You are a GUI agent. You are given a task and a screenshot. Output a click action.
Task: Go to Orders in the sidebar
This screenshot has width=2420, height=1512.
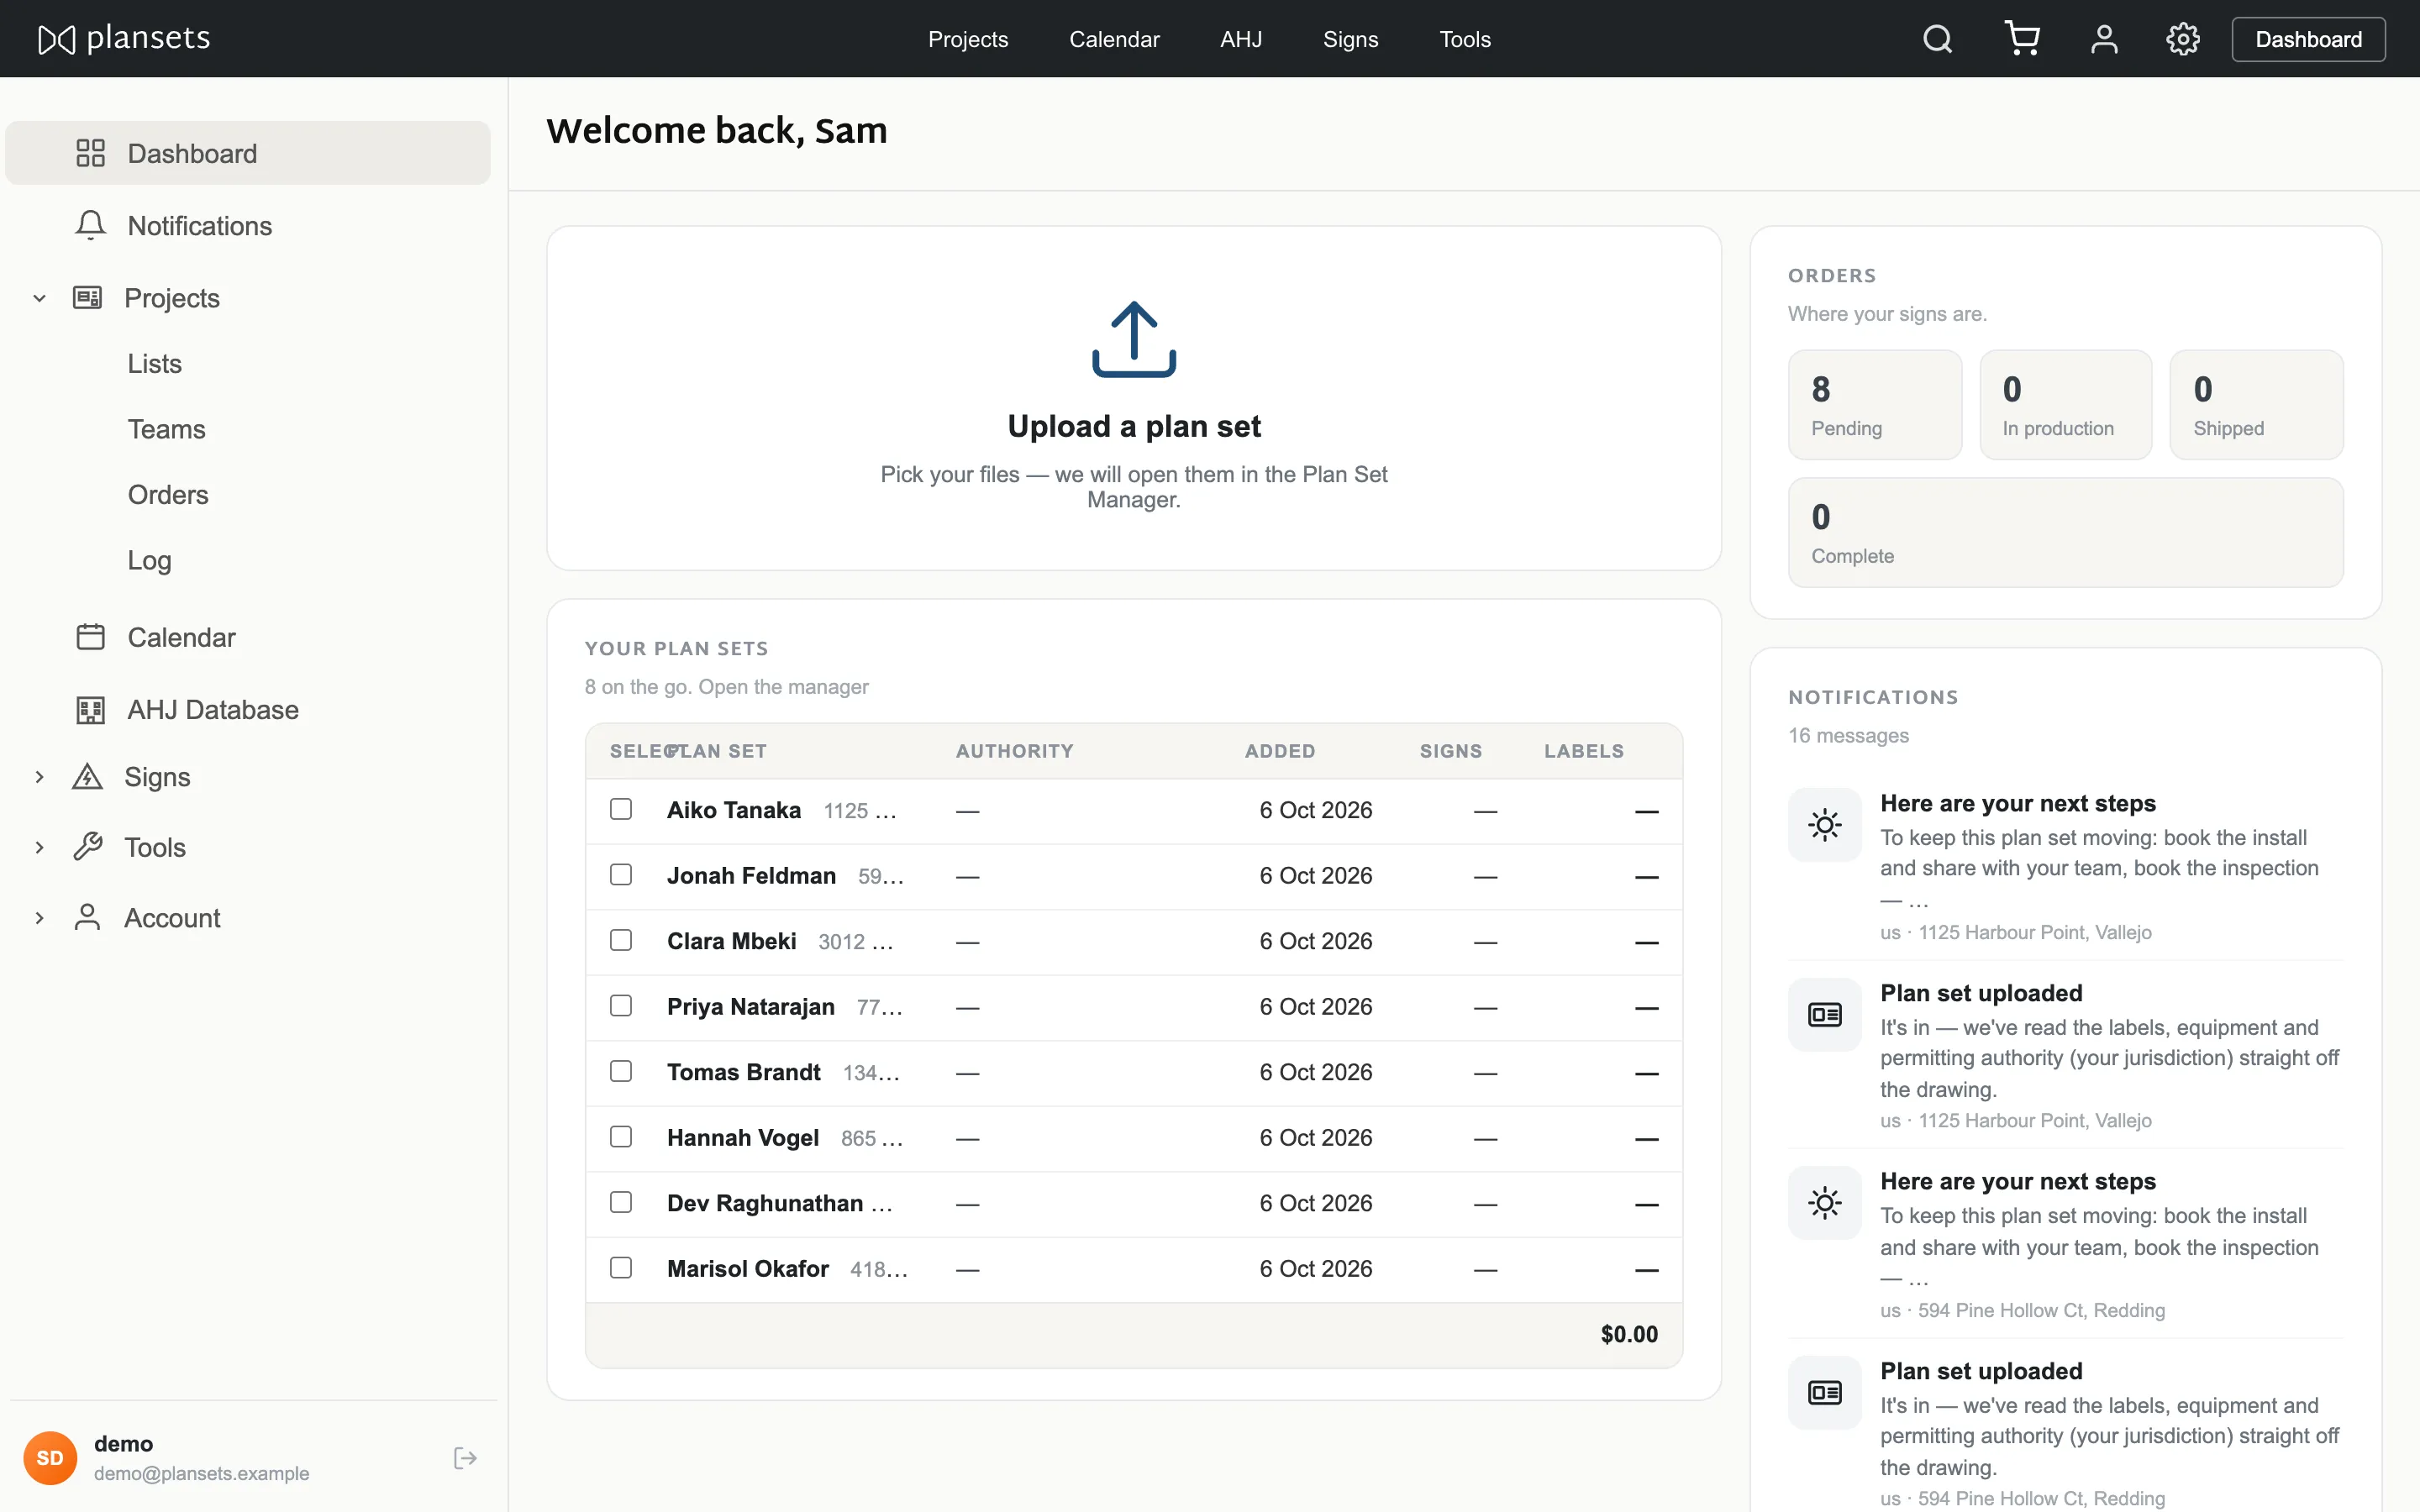coord(168,495)
